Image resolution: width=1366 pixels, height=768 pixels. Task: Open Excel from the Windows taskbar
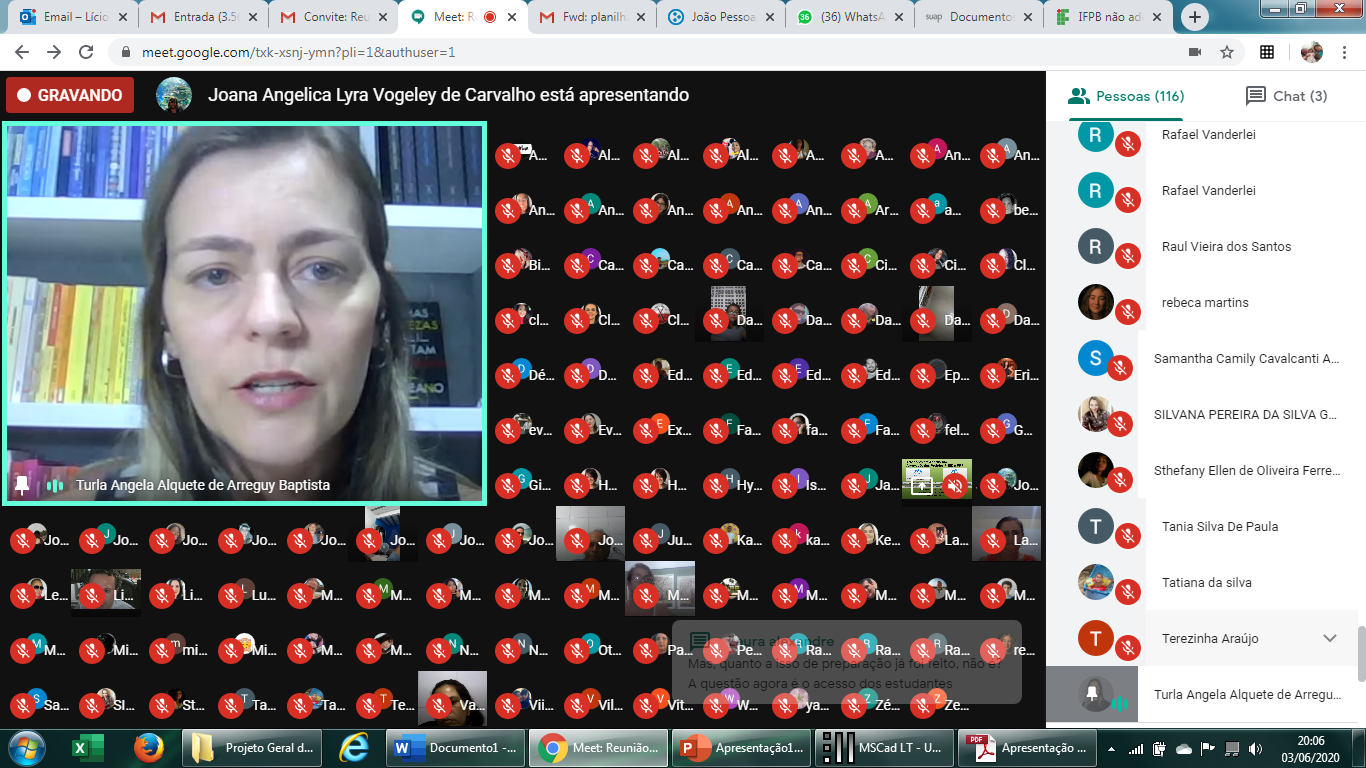(x=88, y=747)
